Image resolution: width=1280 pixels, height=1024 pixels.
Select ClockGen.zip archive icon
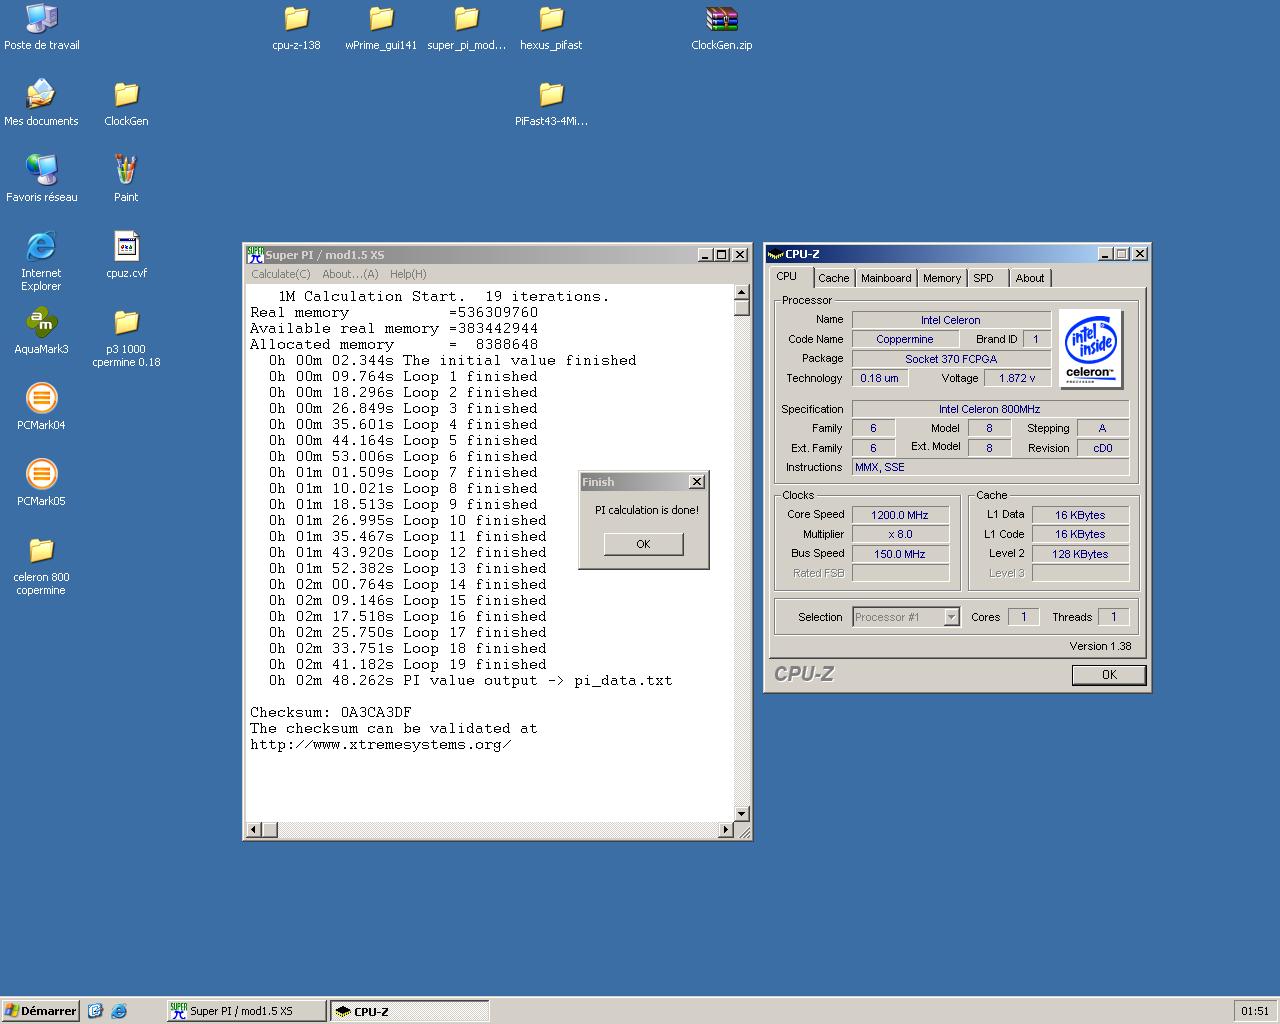pos(721,27)
